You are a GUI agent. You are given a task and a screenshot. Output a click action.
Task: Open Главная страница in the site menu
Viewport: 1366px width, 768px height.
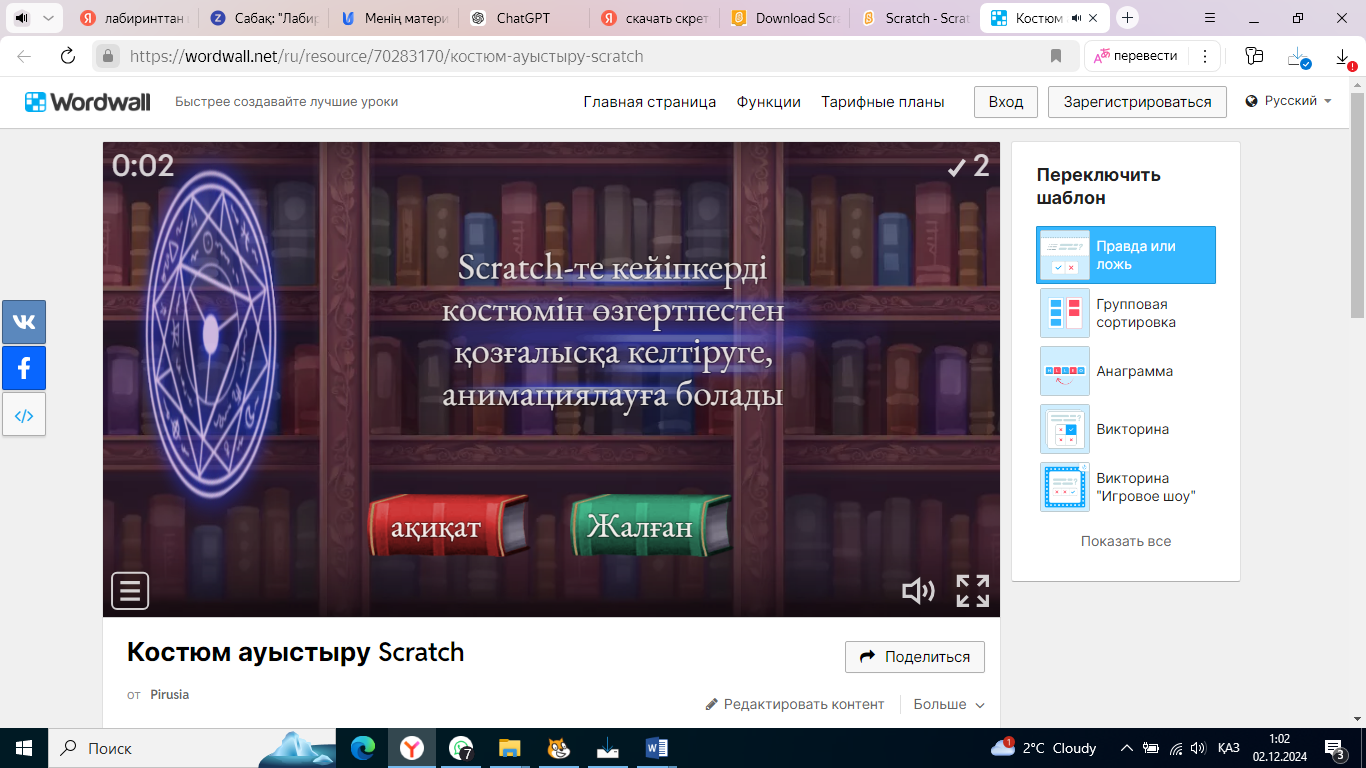click(x=650, y=102)
